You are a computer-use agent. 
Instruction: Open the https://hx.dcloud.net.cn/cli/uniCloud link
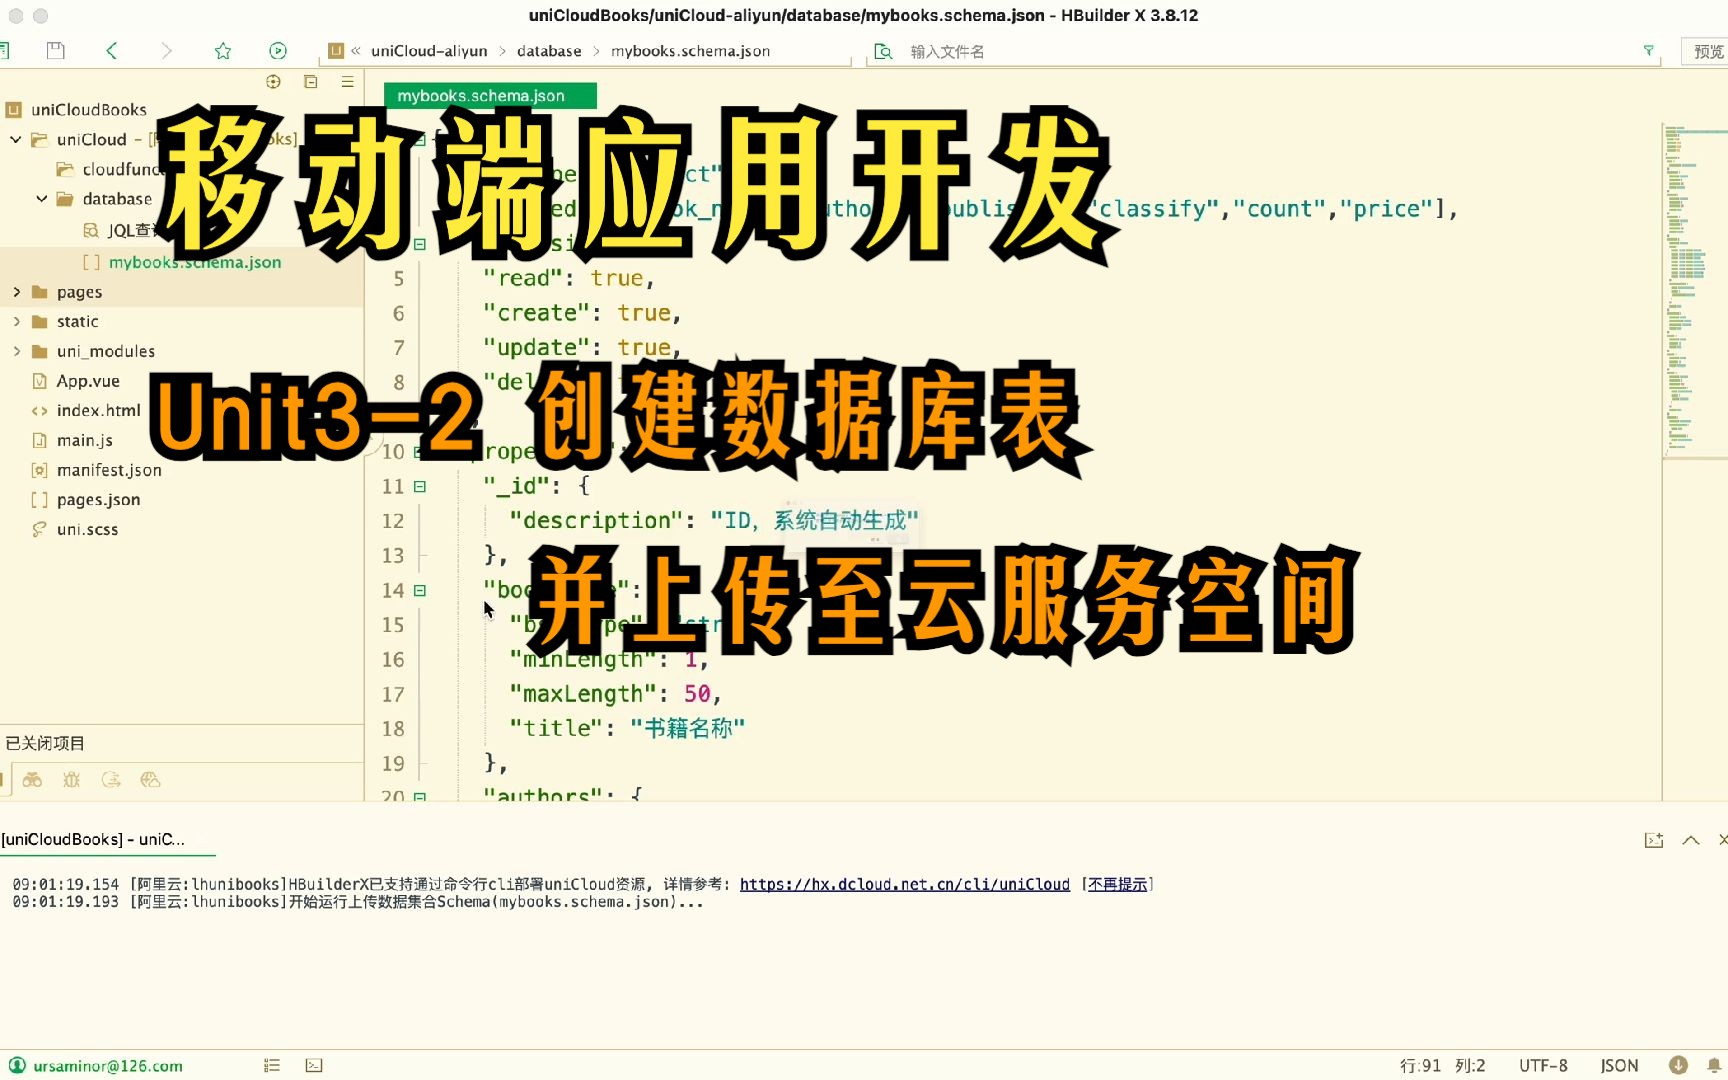tap(903, 884)
